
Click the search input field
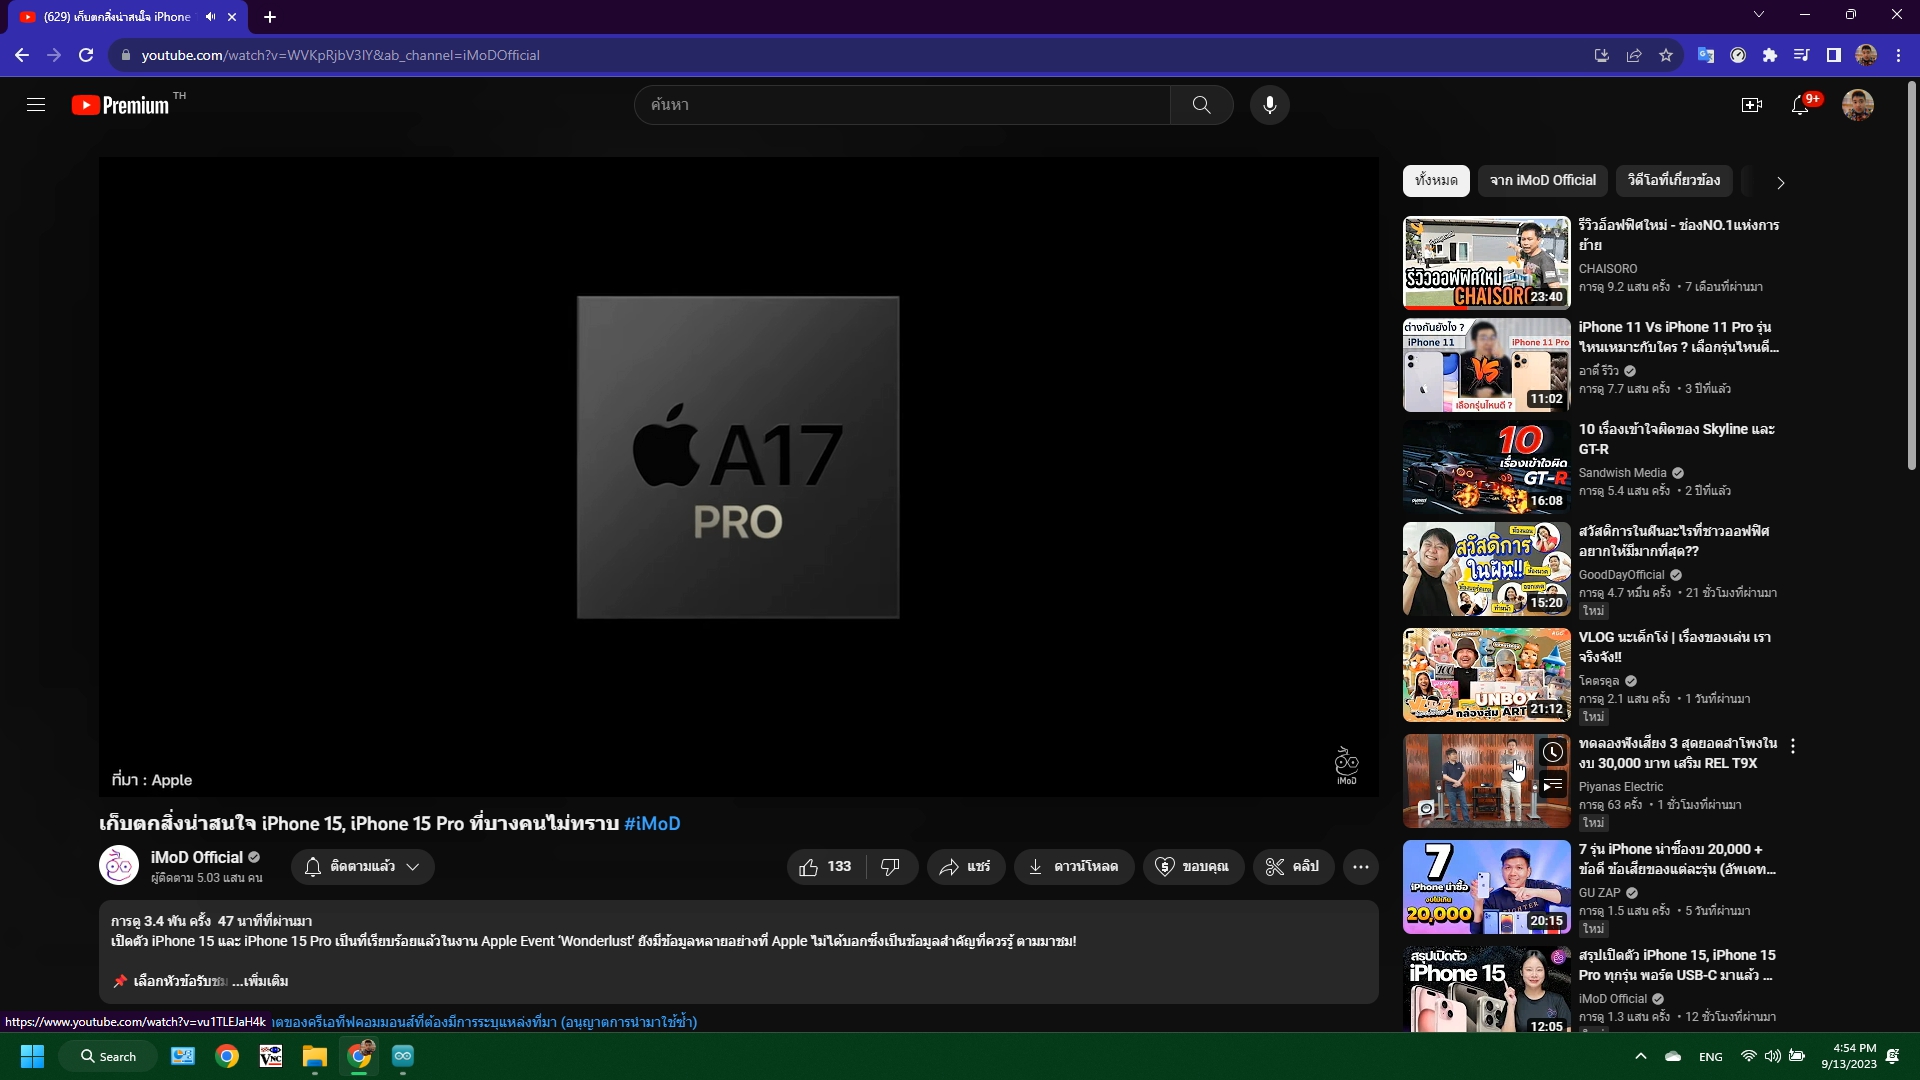pyautogui.click(x=902, y=105)
